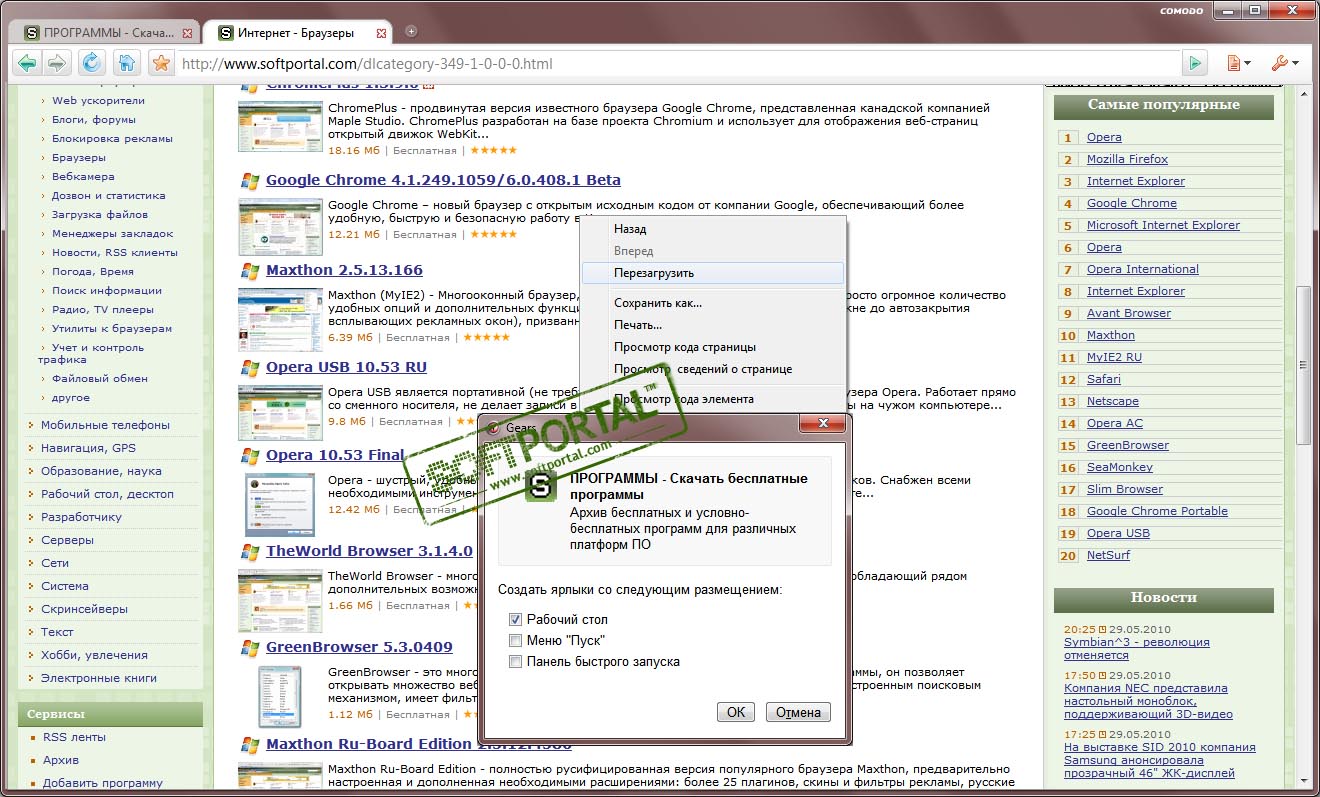Open the home page via house icon
The width and height of the screenshot is (1320, 797).
click(x=126, y=63)
